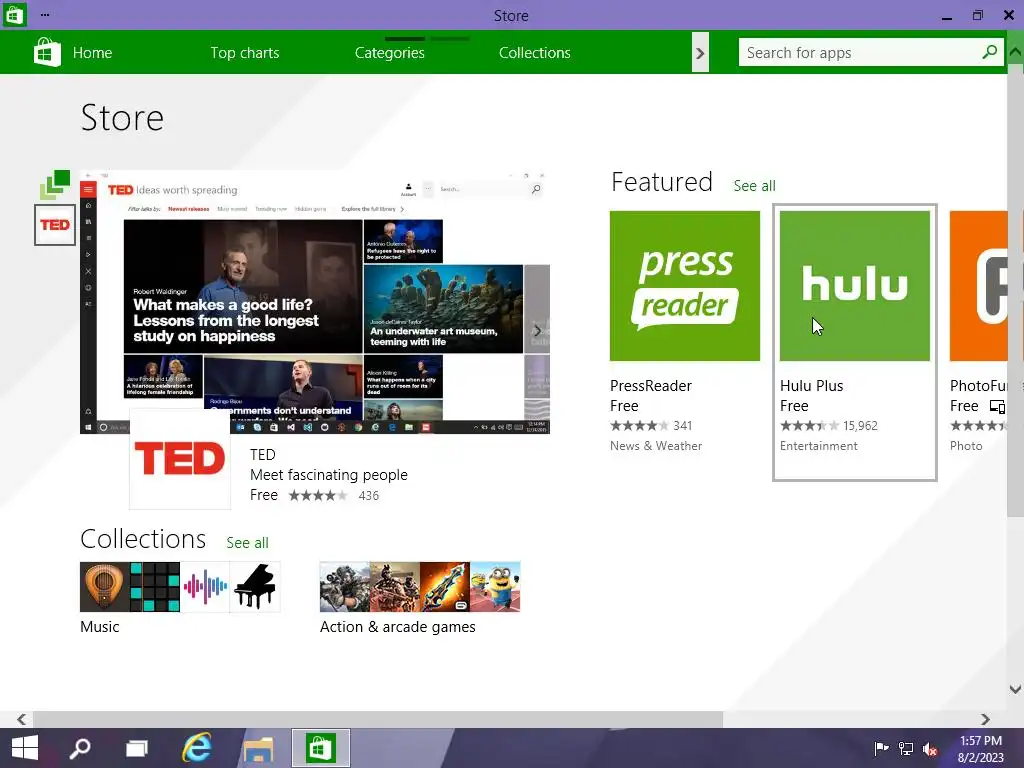Click the Minion game image in arcade collection

[495, 586]
